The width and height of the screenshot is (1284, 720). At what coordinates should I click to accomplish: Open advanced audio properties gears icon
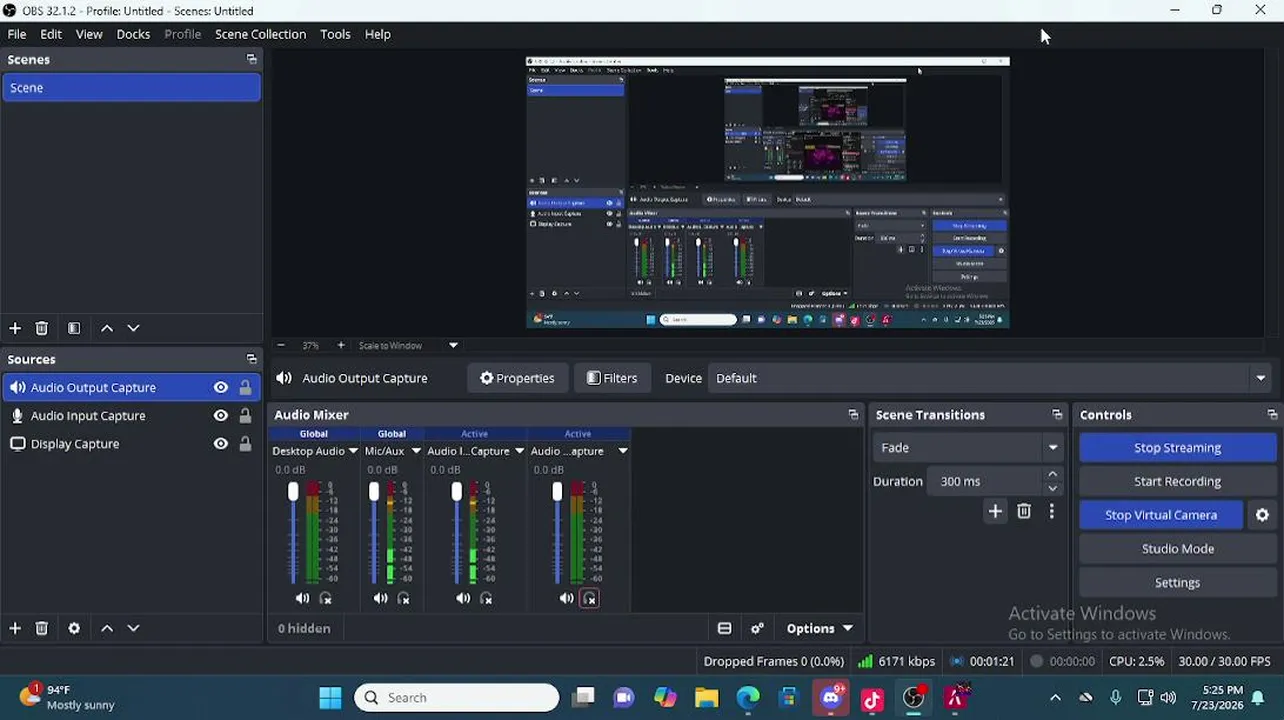[x=757, y=628]
